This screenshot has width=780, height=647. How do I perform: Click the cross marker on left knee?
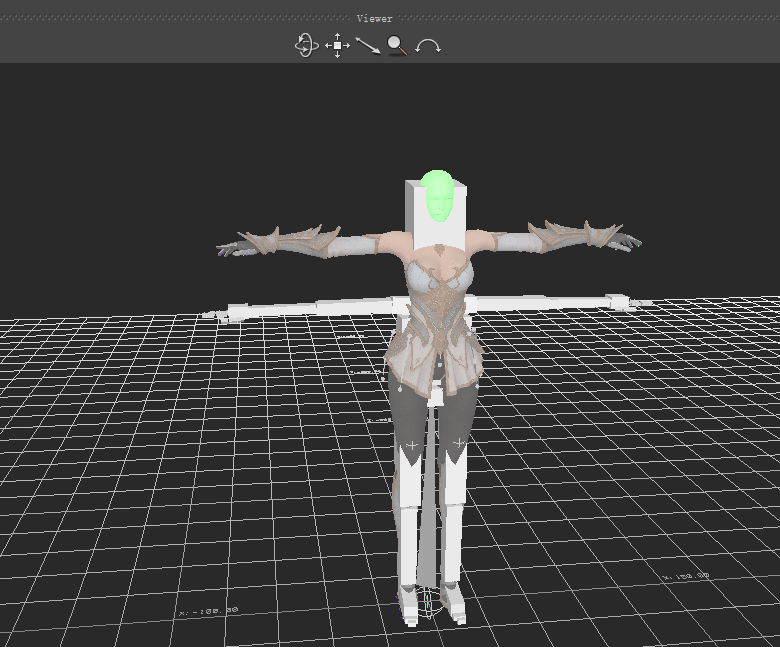[x=410, y=443]
